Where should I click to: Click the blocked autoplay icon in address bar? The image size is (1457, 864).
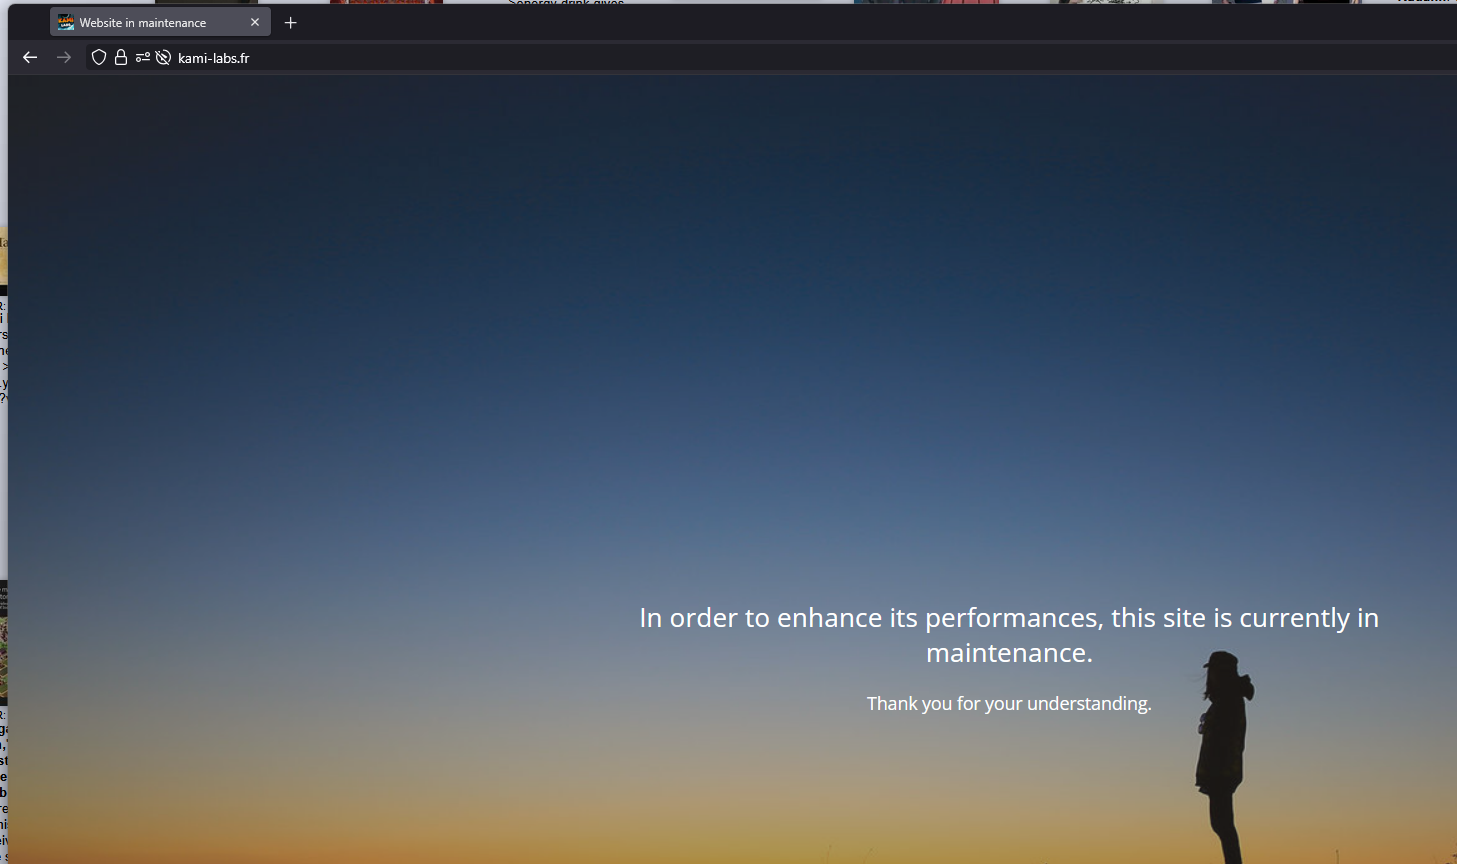163,58
